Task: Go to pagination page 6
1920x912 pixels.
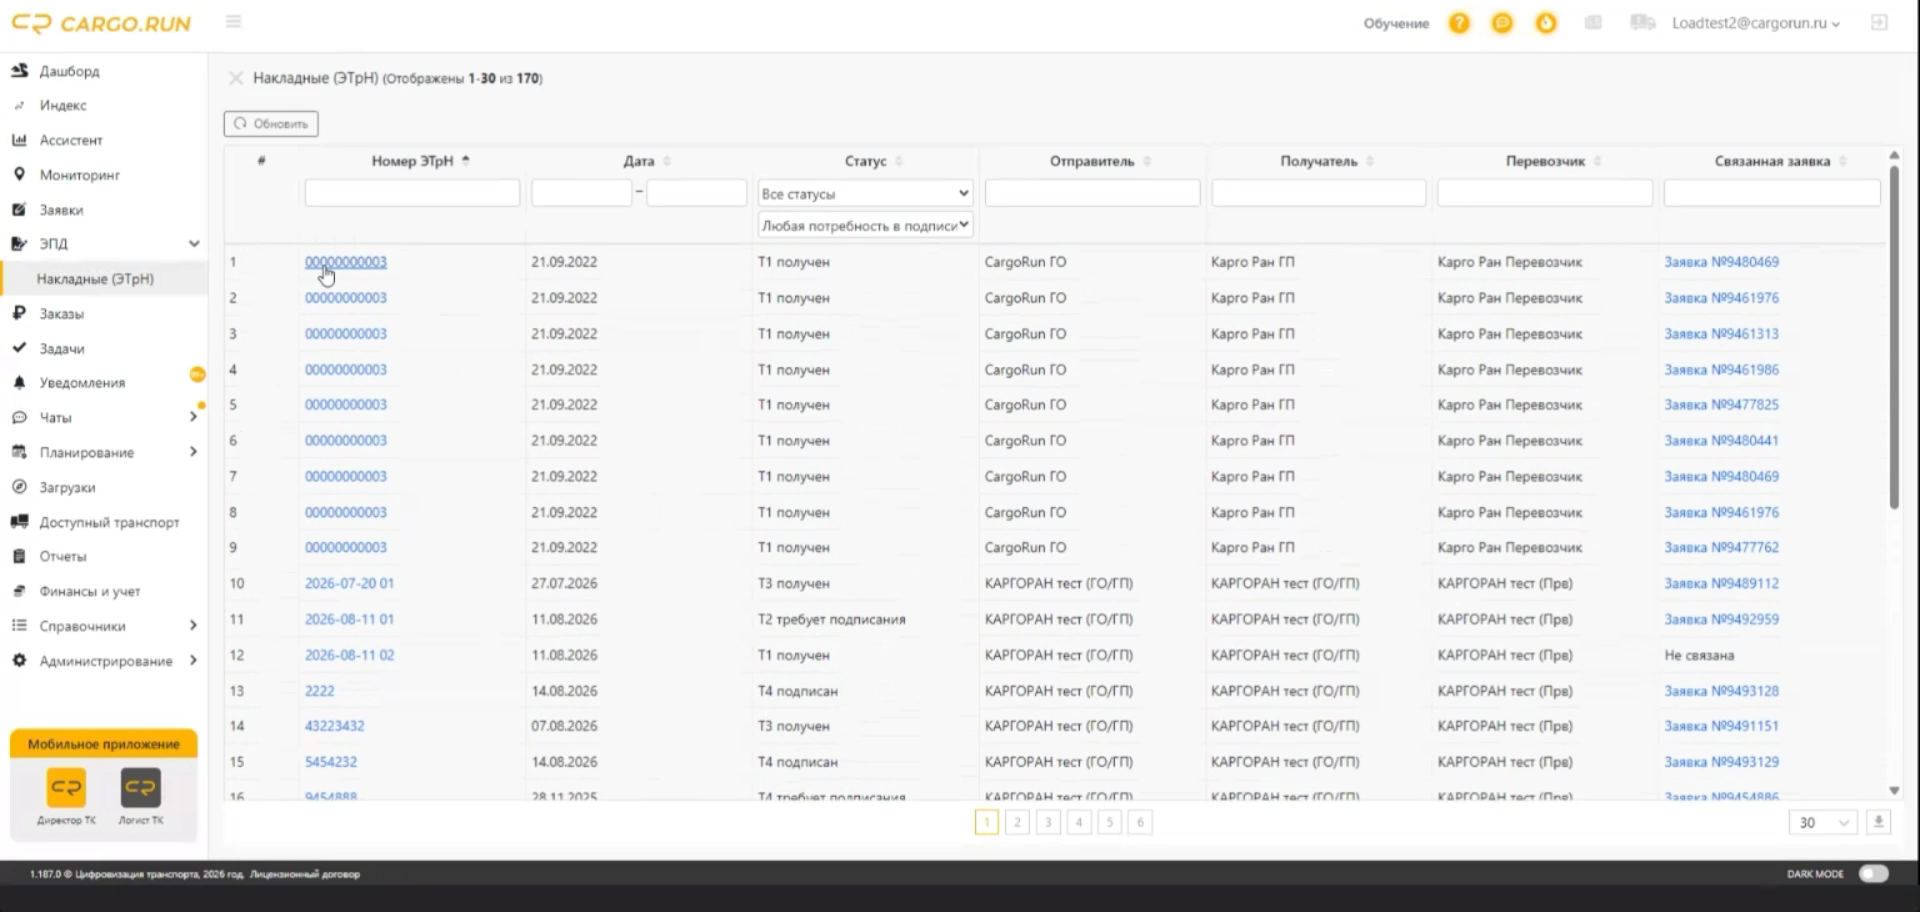Action: pos(1140,822)
